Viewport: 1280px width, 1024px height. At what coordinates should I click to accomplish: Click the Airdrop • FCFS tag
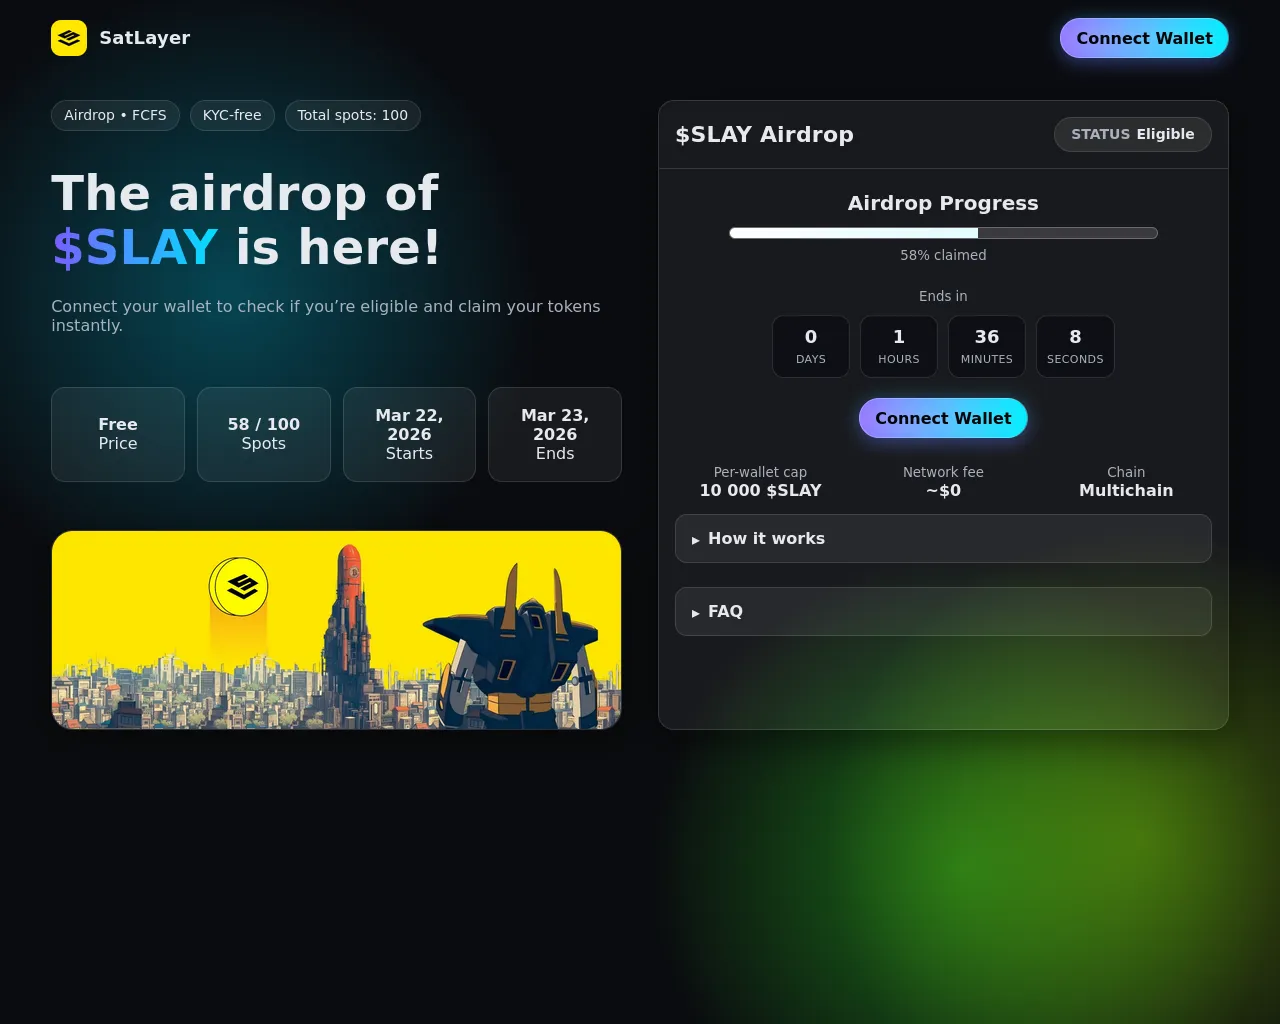tap(115, 115)
